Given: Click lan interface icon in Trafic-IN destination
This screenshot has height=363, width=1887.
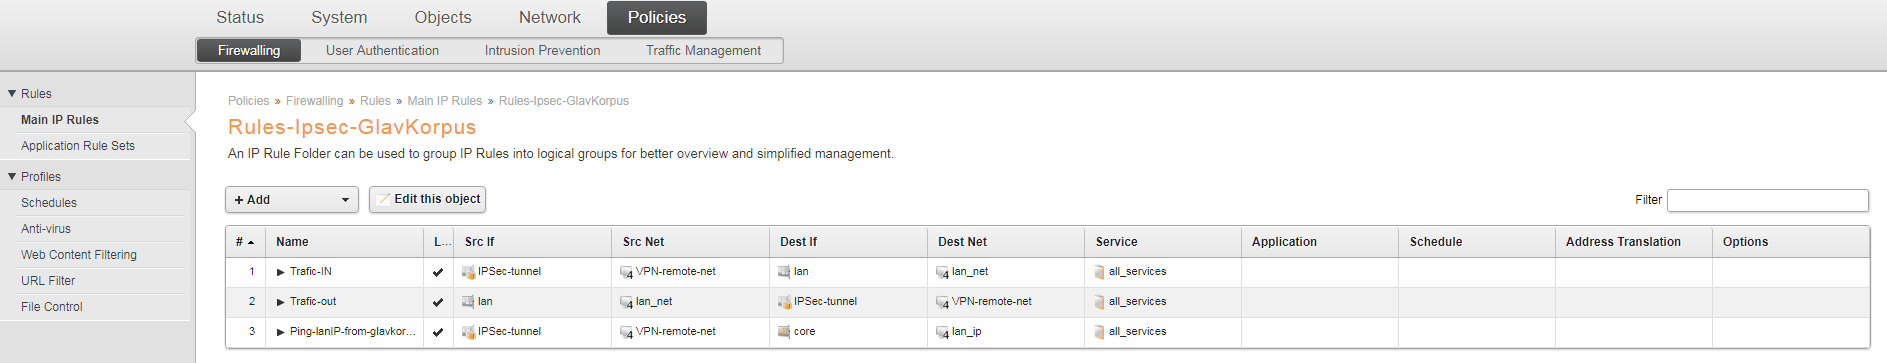Looking at the screenshot, I should (x=784, y=272).
